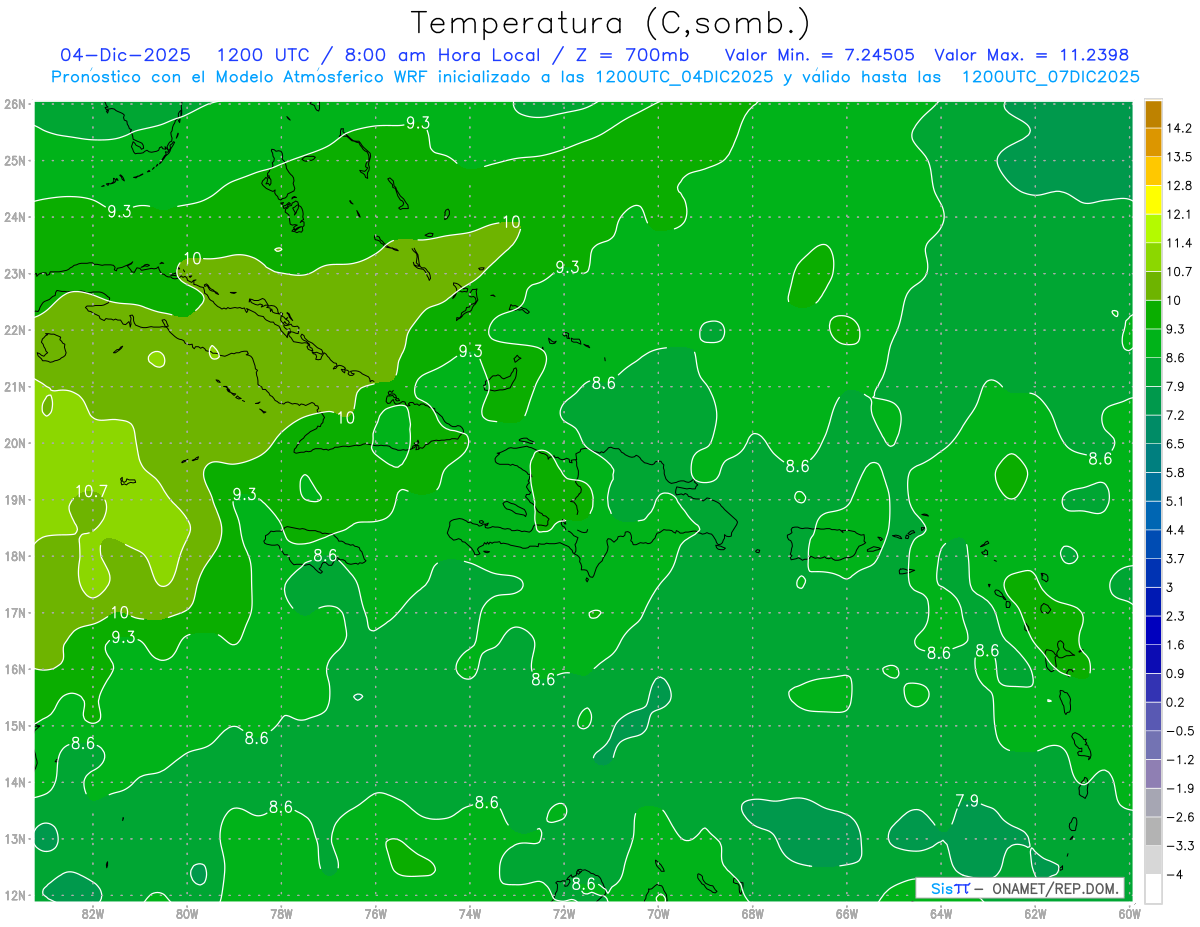The height and width of the screenshot is (927, 1200).
Task: Click legend value "-1.9"
Action: point(1180,788)
